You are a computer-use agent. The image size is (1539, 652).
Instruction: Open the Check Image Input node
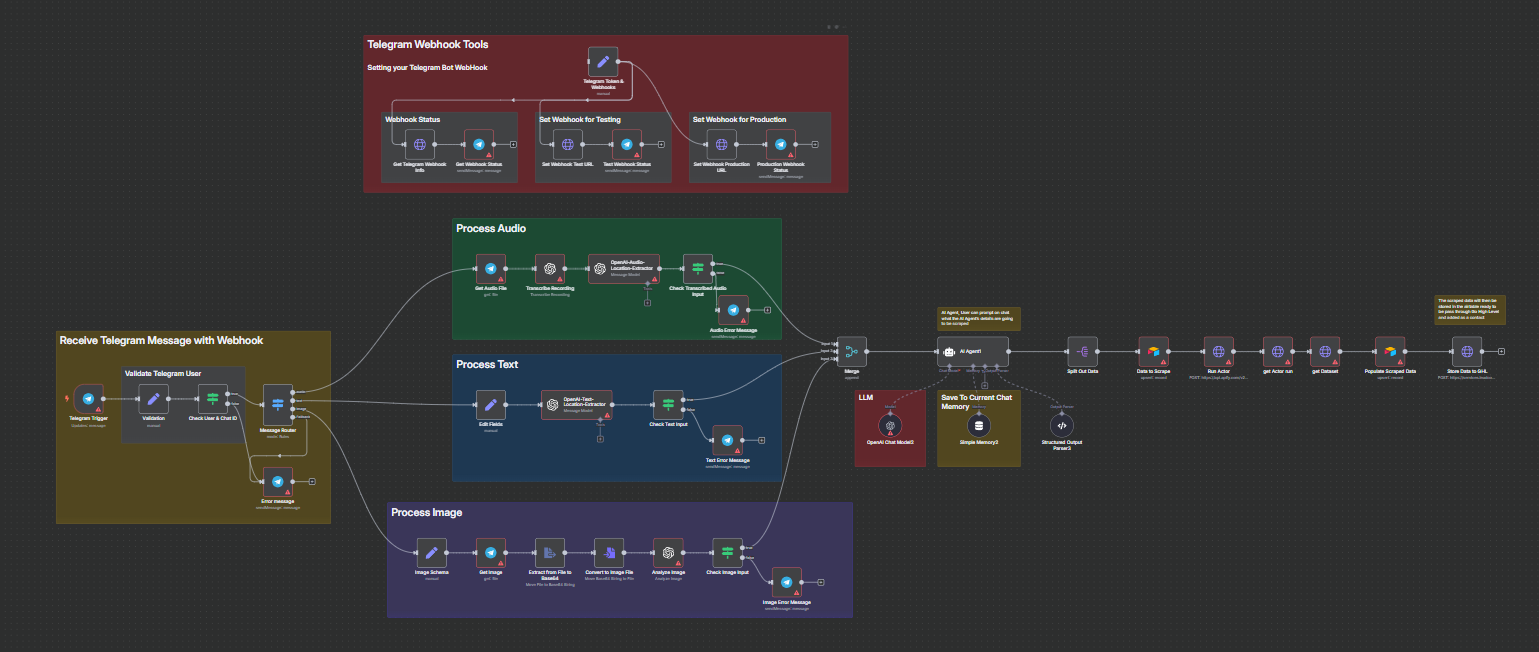tap(727, 552)
